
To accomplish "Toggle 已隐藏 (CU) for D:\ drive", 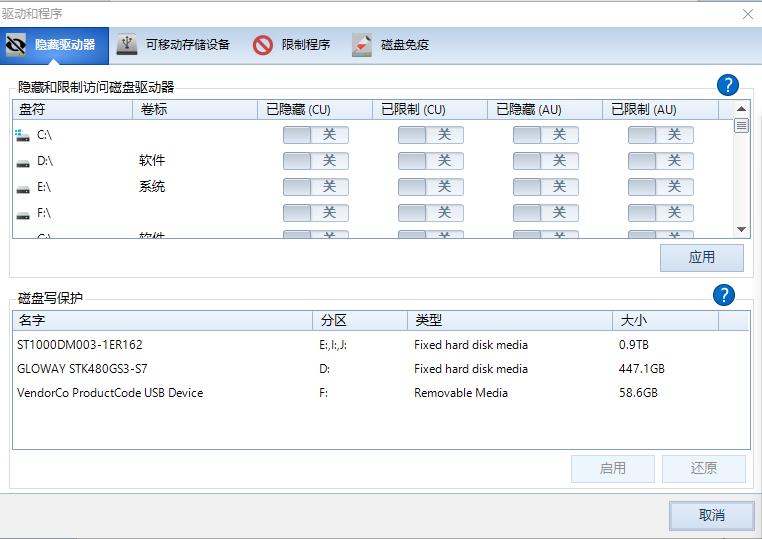I will tap(316, 161).
